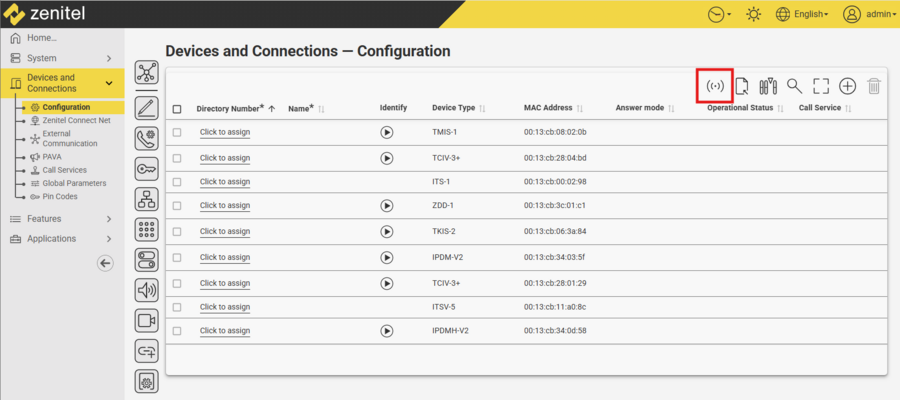Open the PAVA menu item

[x=52, y=157]
